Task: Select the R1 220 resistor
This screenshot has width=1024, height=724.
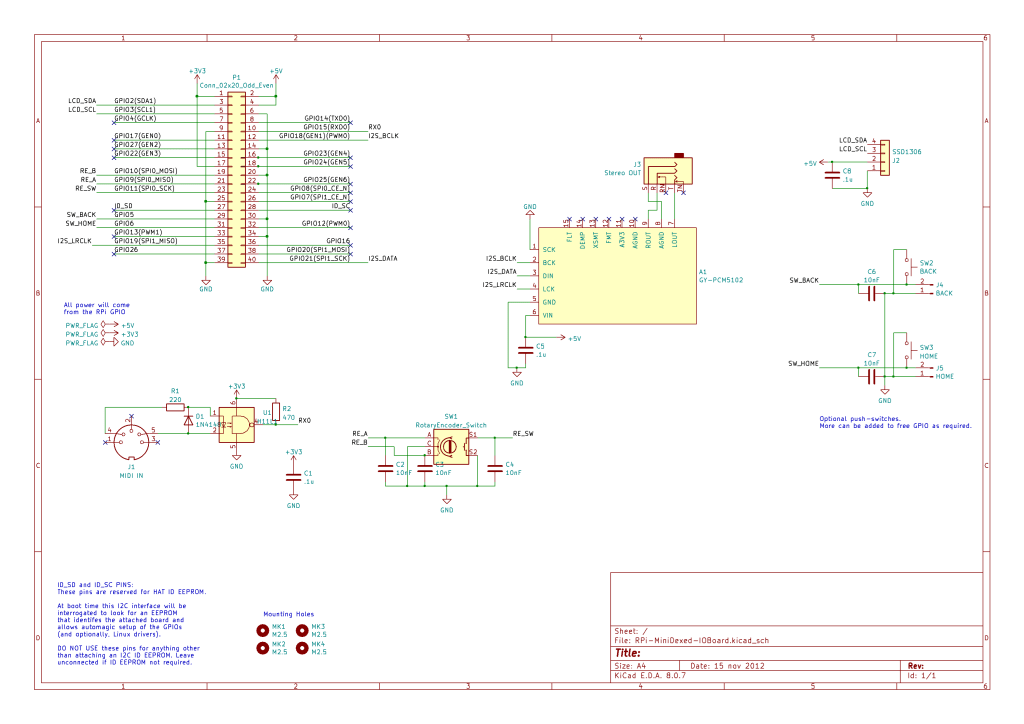Action: (x=175, y=407)
